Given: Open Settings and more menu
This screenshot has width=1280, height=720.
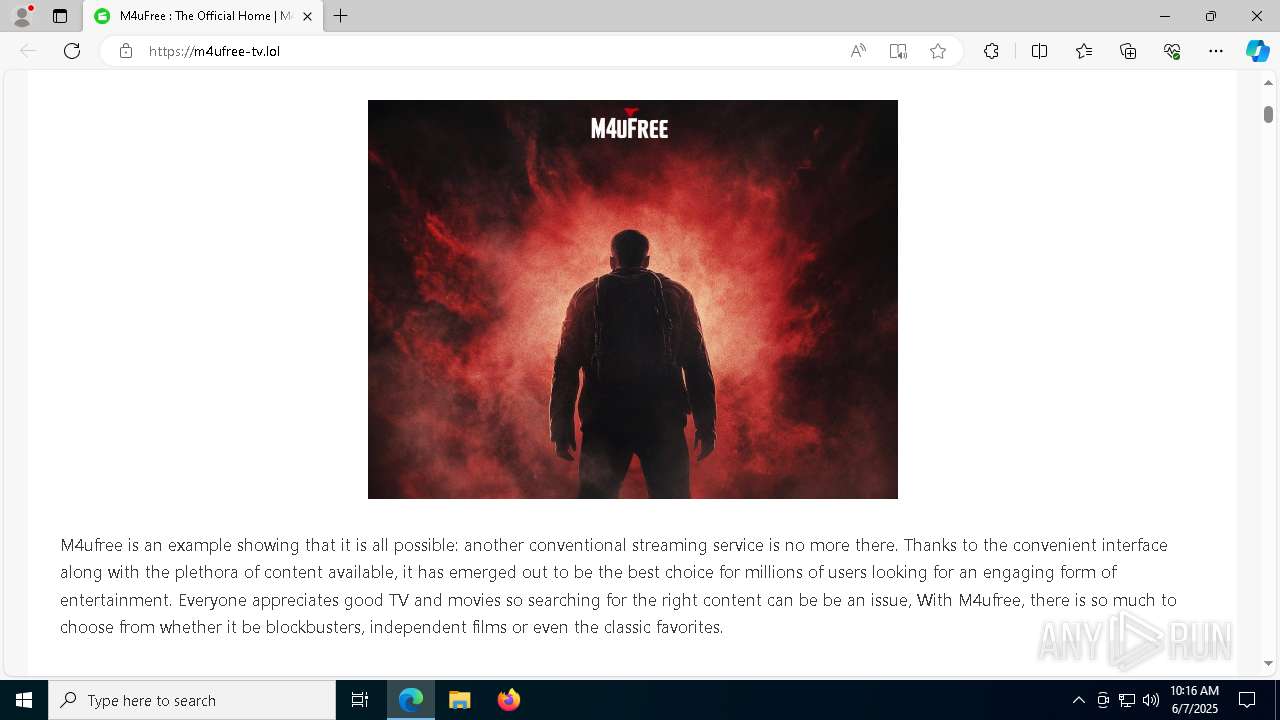Looking at the screenshot, I should (x=1216, y=51).
